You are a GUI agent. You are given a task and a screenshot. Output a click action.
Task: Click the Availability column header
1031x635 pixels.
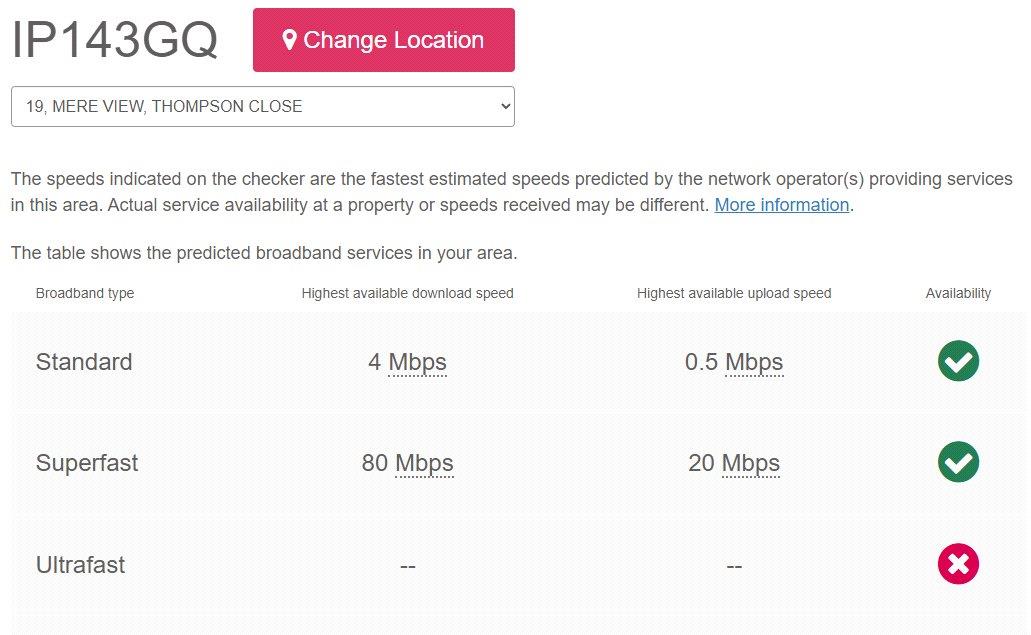tap(958, 293)
